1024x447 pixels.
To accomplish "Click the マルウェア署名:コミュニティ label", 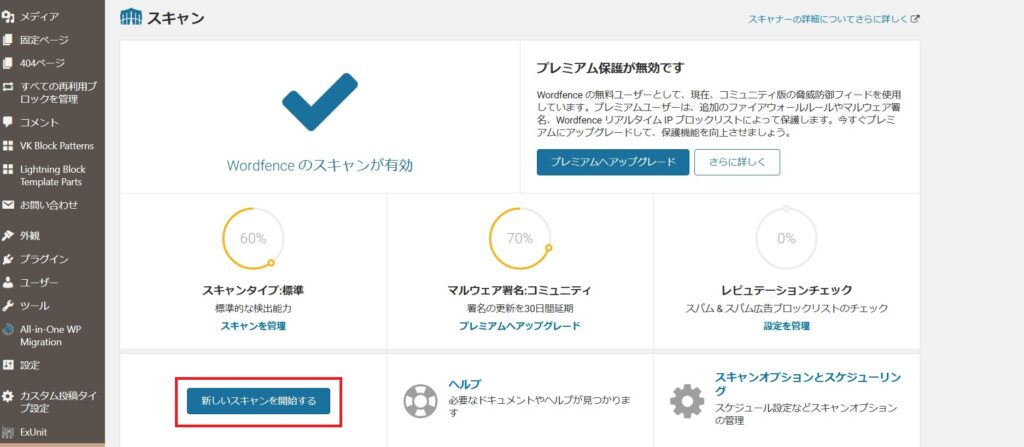I will [x=520, y=290].
